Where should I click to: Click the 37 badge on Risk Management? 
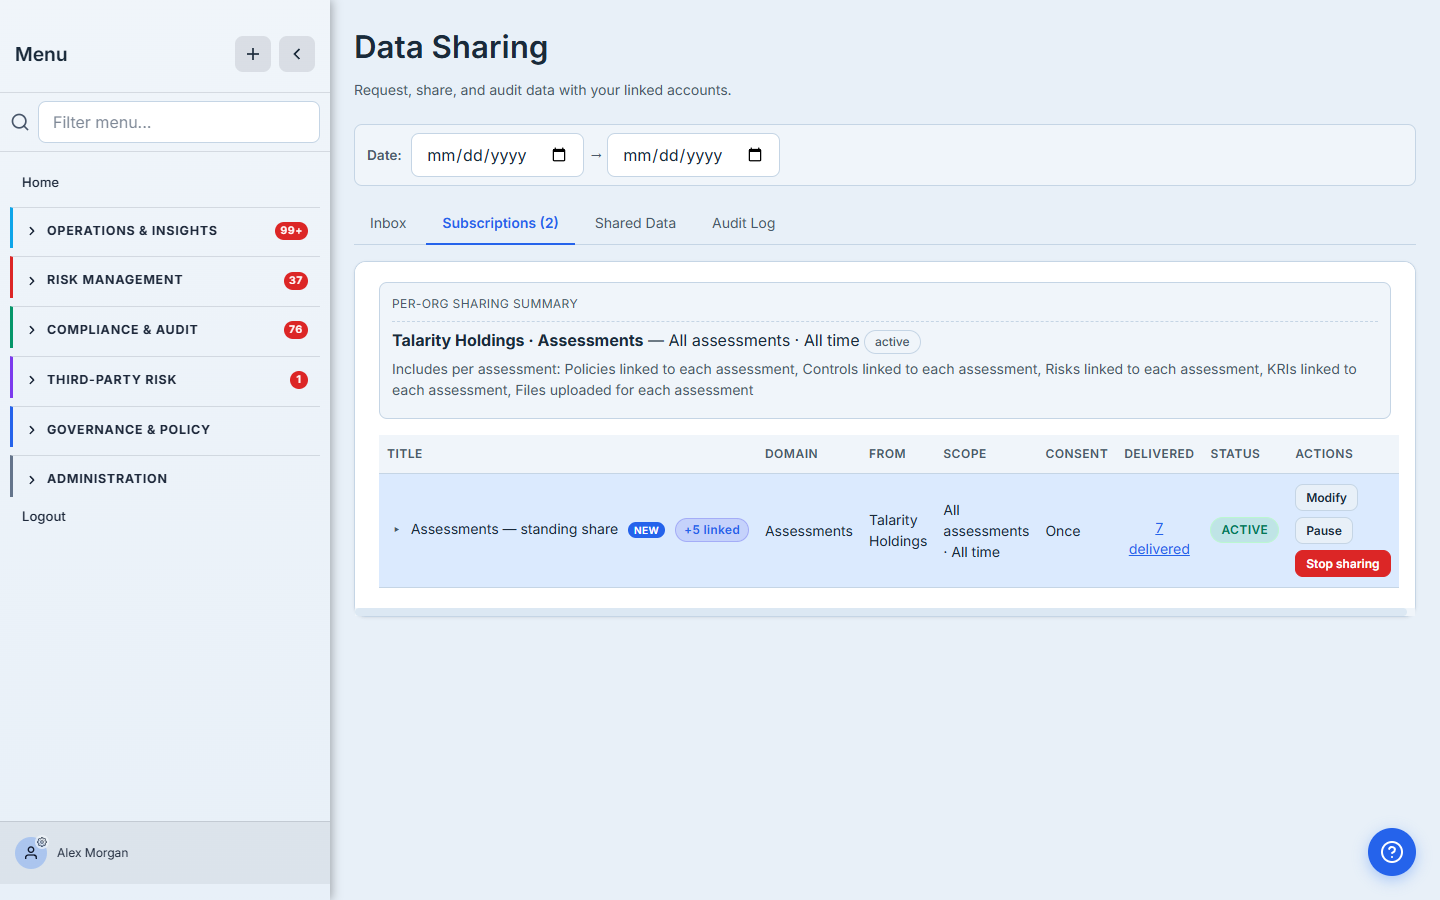click(x=296, y=281)
